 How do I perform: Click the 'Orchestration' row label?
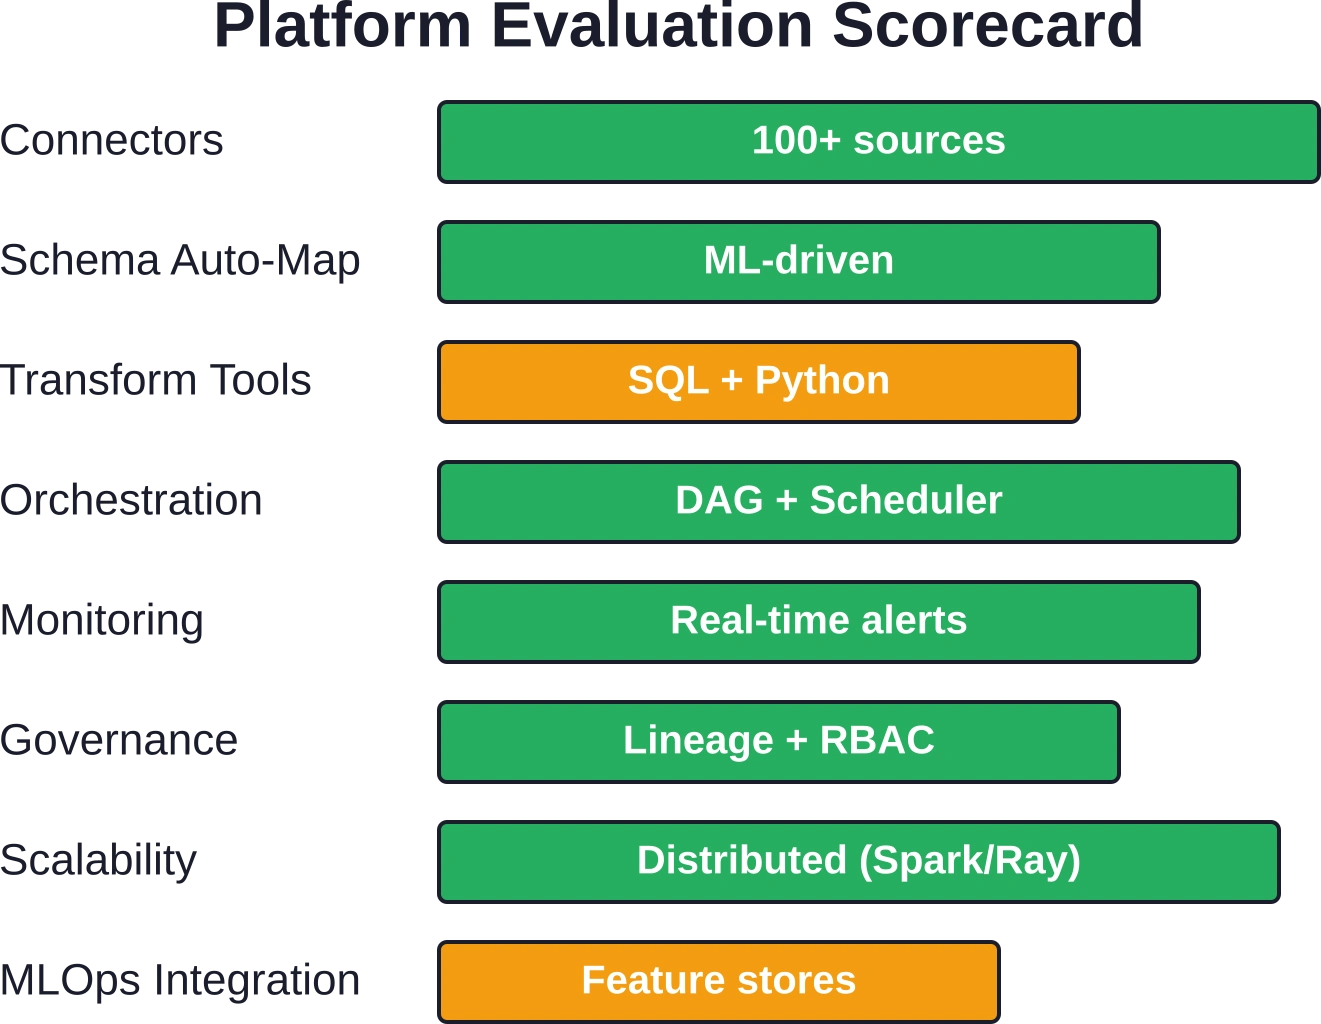(131, 500)
